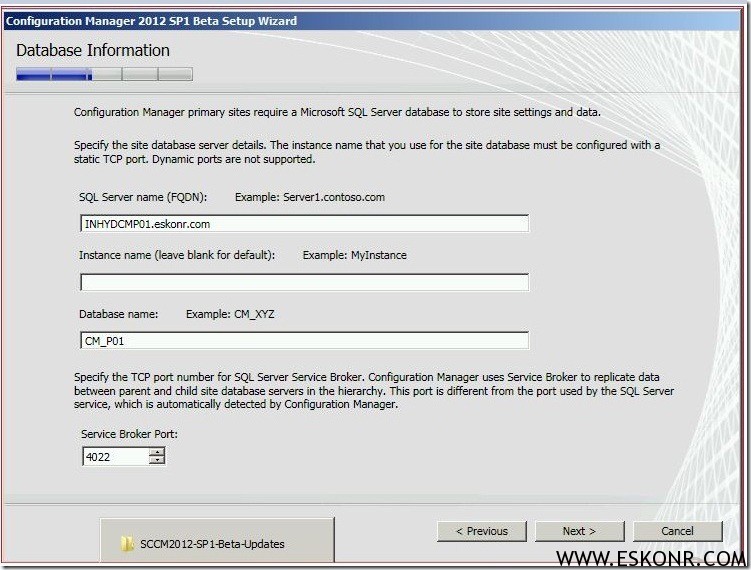The image size is (751, 570).
Task: Proceed with the Next button
Action: 580,531
